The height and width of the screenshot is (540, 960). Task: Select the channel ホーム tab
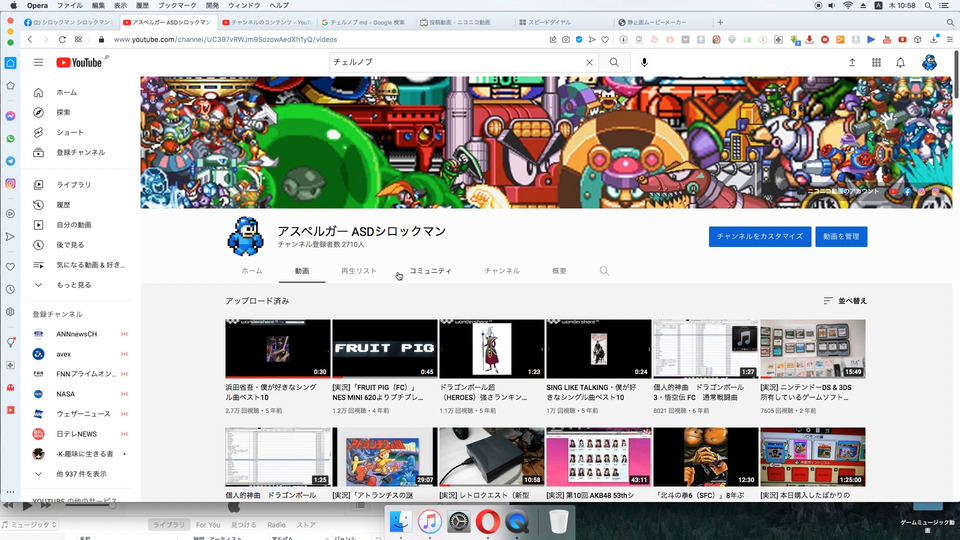click(x=252, y=271)
